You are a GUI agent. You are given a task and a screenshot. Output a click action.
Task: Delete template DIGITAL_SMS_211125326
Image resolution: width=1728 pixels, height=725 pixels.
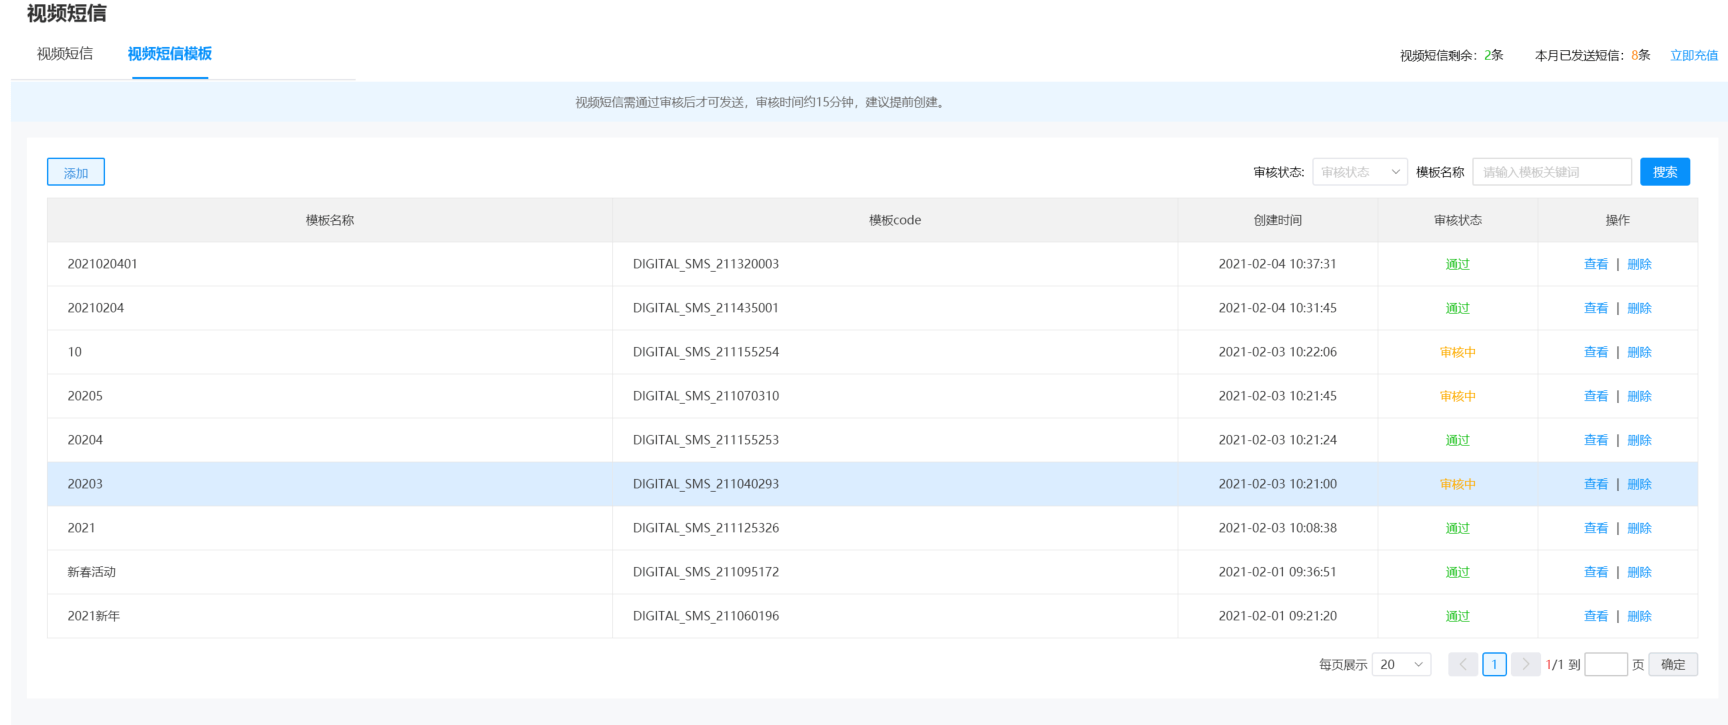click(1639, 528)
